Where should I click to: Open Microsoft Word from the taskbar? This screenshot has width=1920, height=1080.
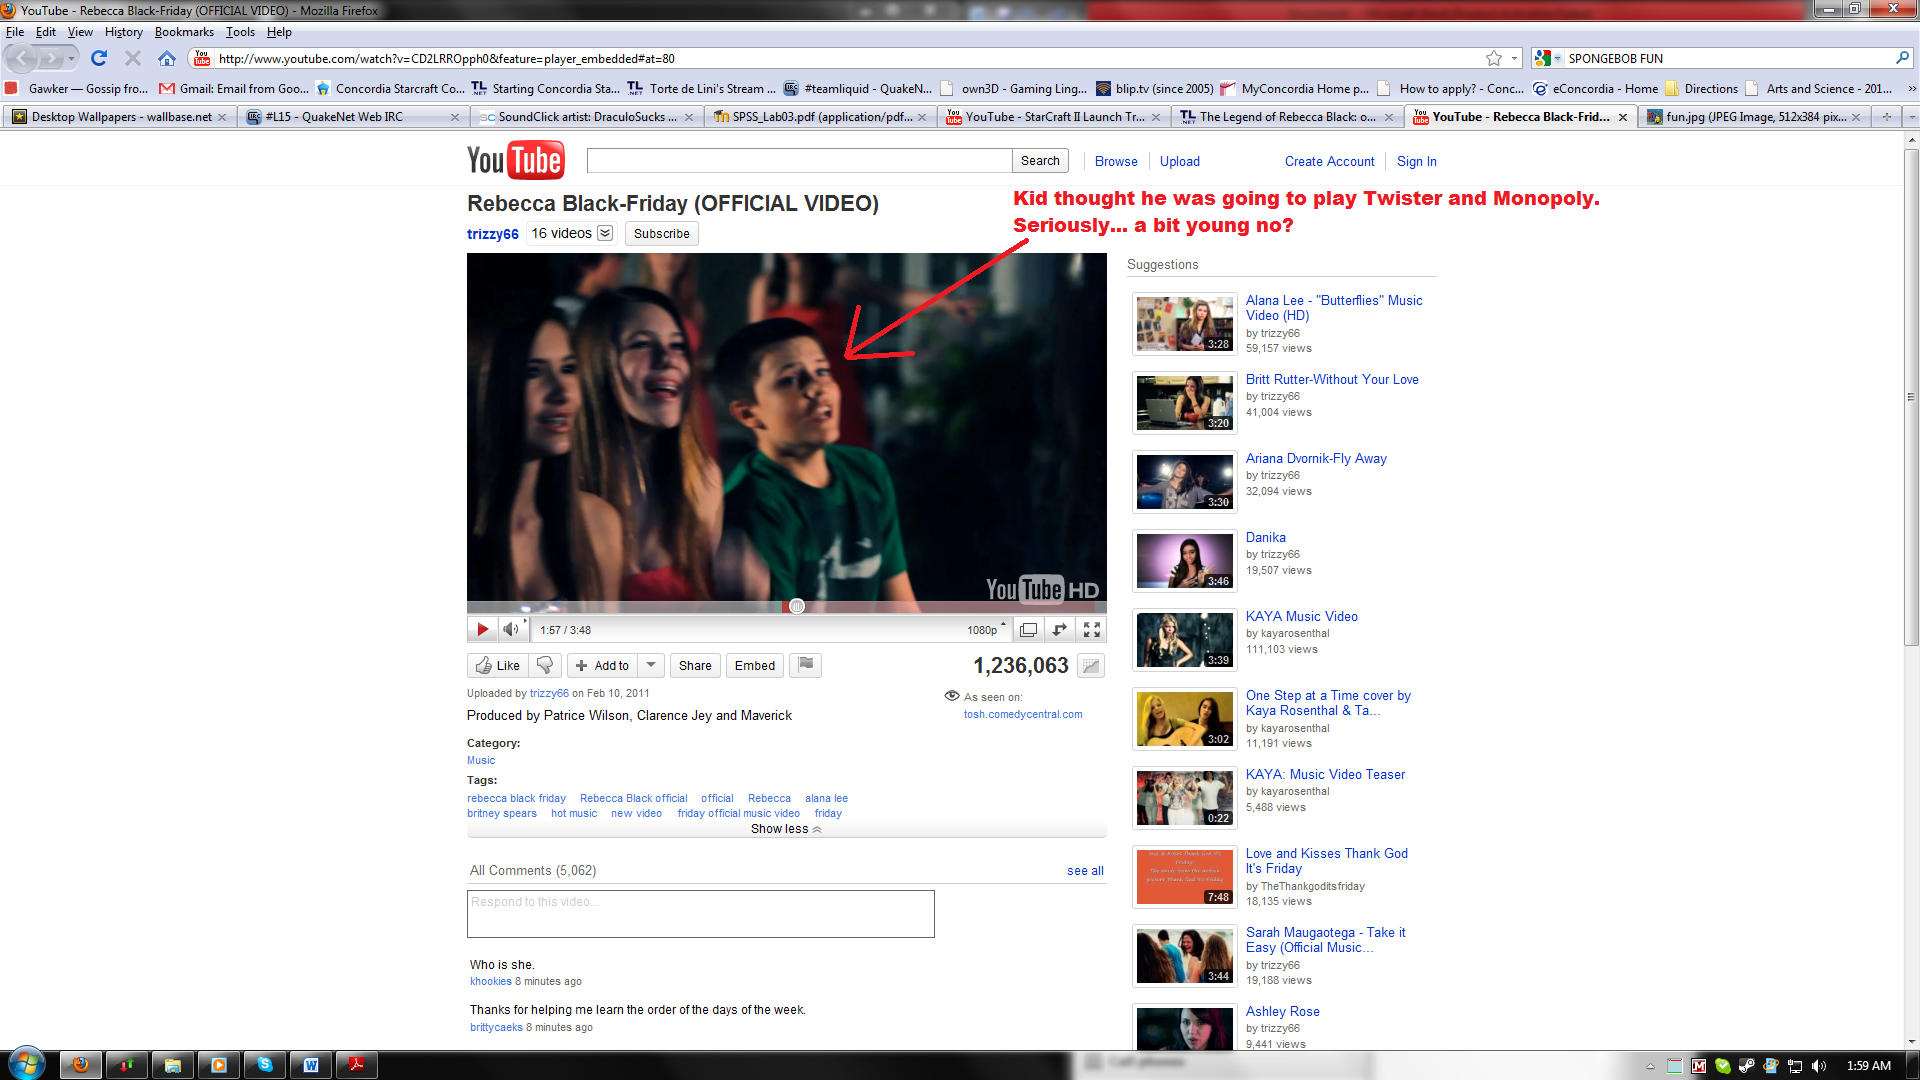coord(311,1065)
